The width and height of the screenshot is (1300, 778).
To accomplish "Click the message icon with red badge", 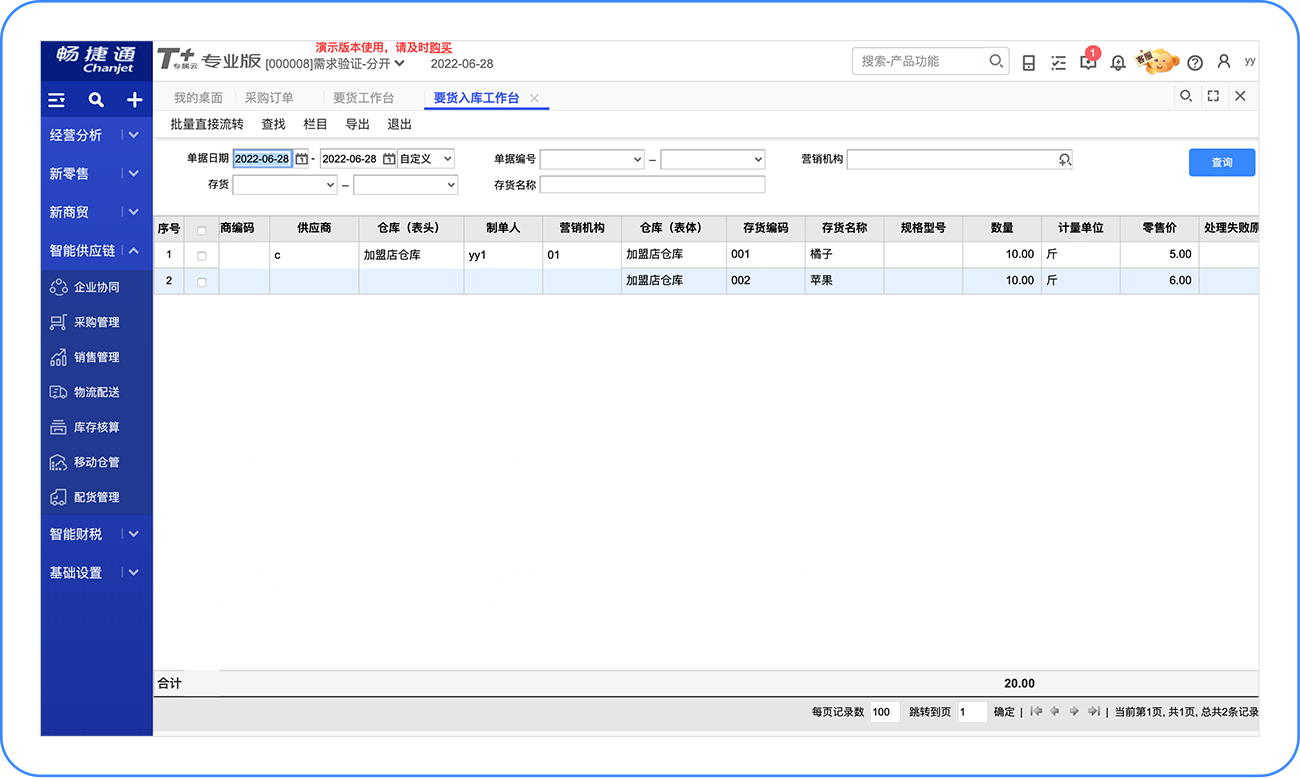I will 1088,62.
